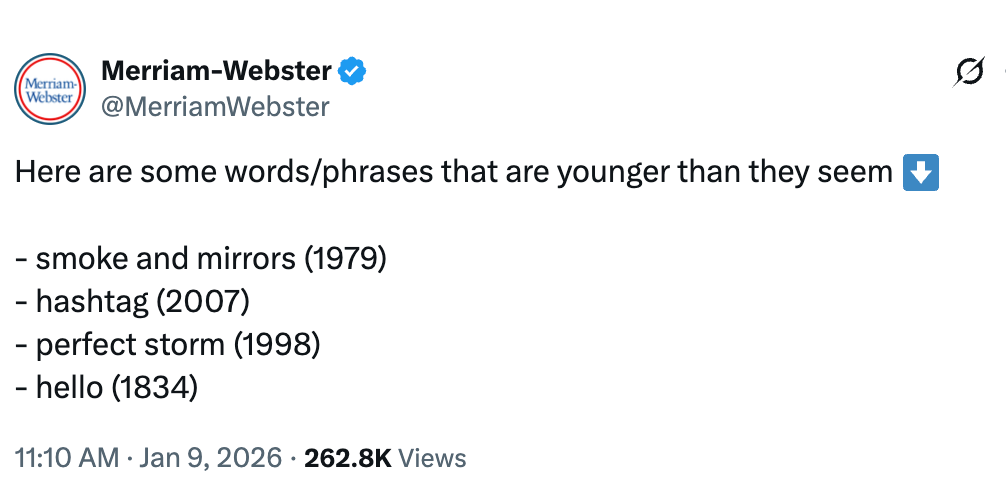Click the year 1998 in the list

277,344
